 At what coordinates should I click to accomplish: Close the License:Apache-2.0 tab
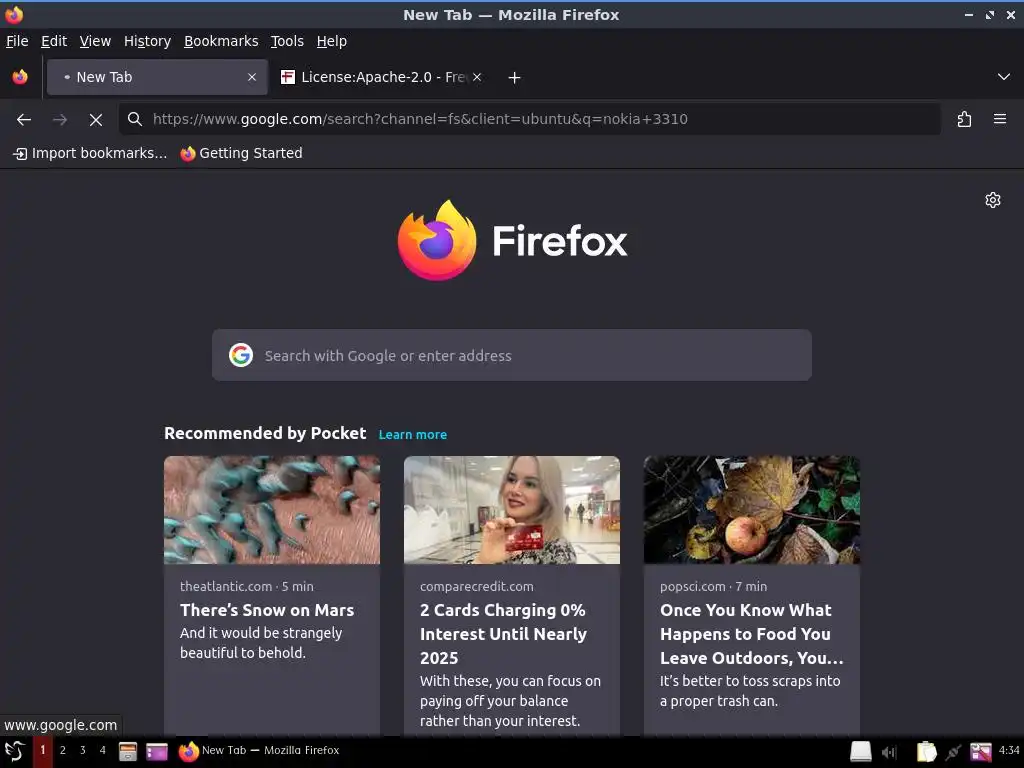click(477, 77)
